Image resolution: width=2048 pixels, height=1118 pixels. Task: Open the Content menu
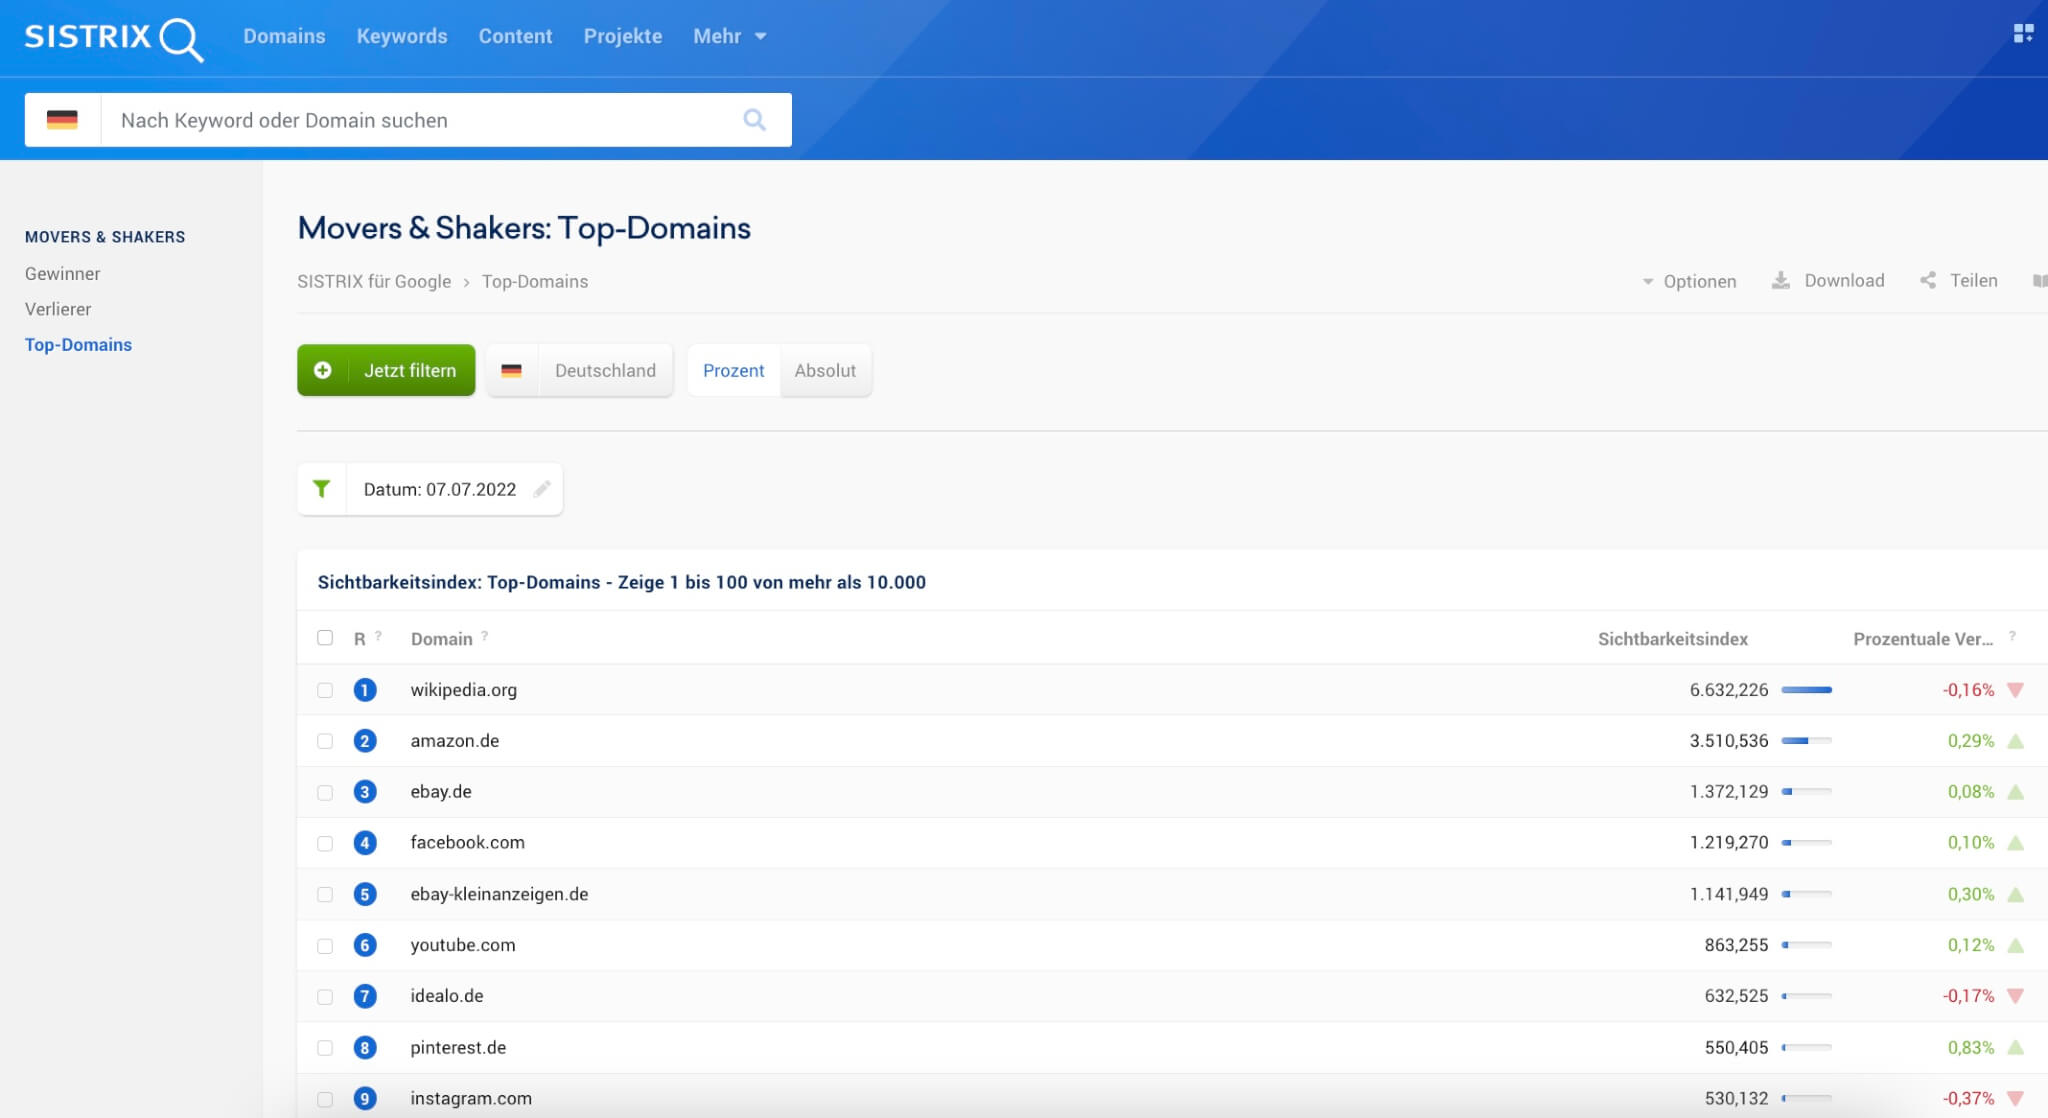pyautogui.click(x=515, y=36)
